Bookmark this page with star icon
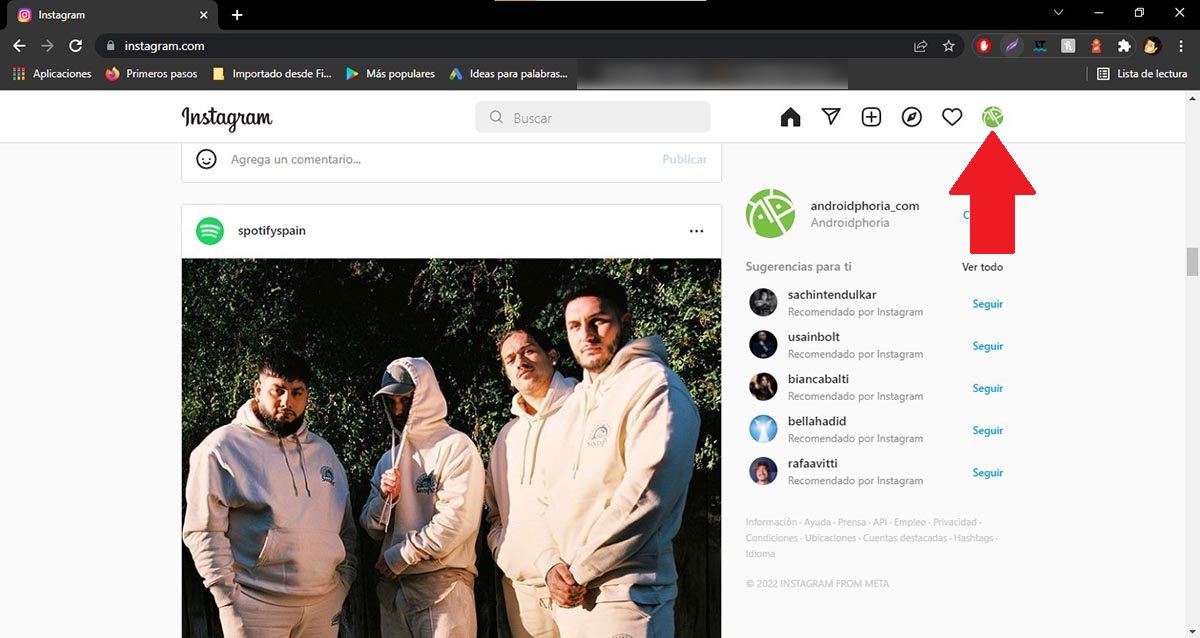 click(948, 46)
